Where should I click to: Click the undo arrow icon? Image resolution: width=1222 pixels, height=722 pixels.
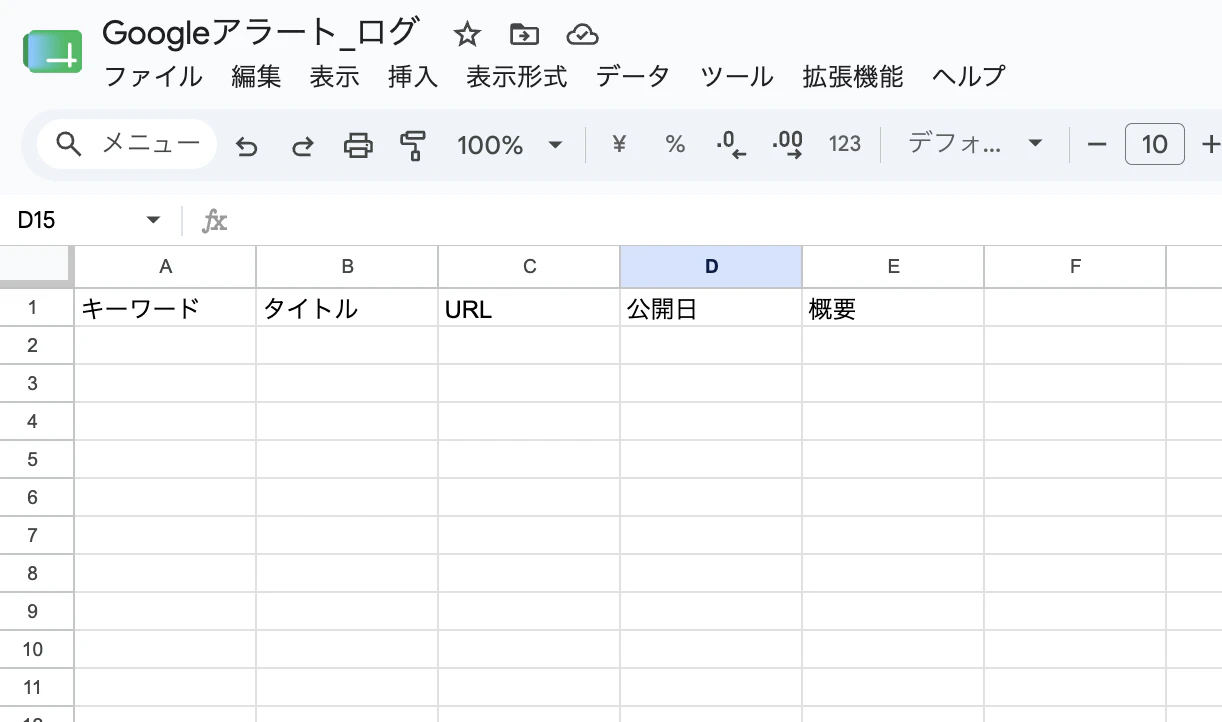pyautogui.click(x=247, y=146)
